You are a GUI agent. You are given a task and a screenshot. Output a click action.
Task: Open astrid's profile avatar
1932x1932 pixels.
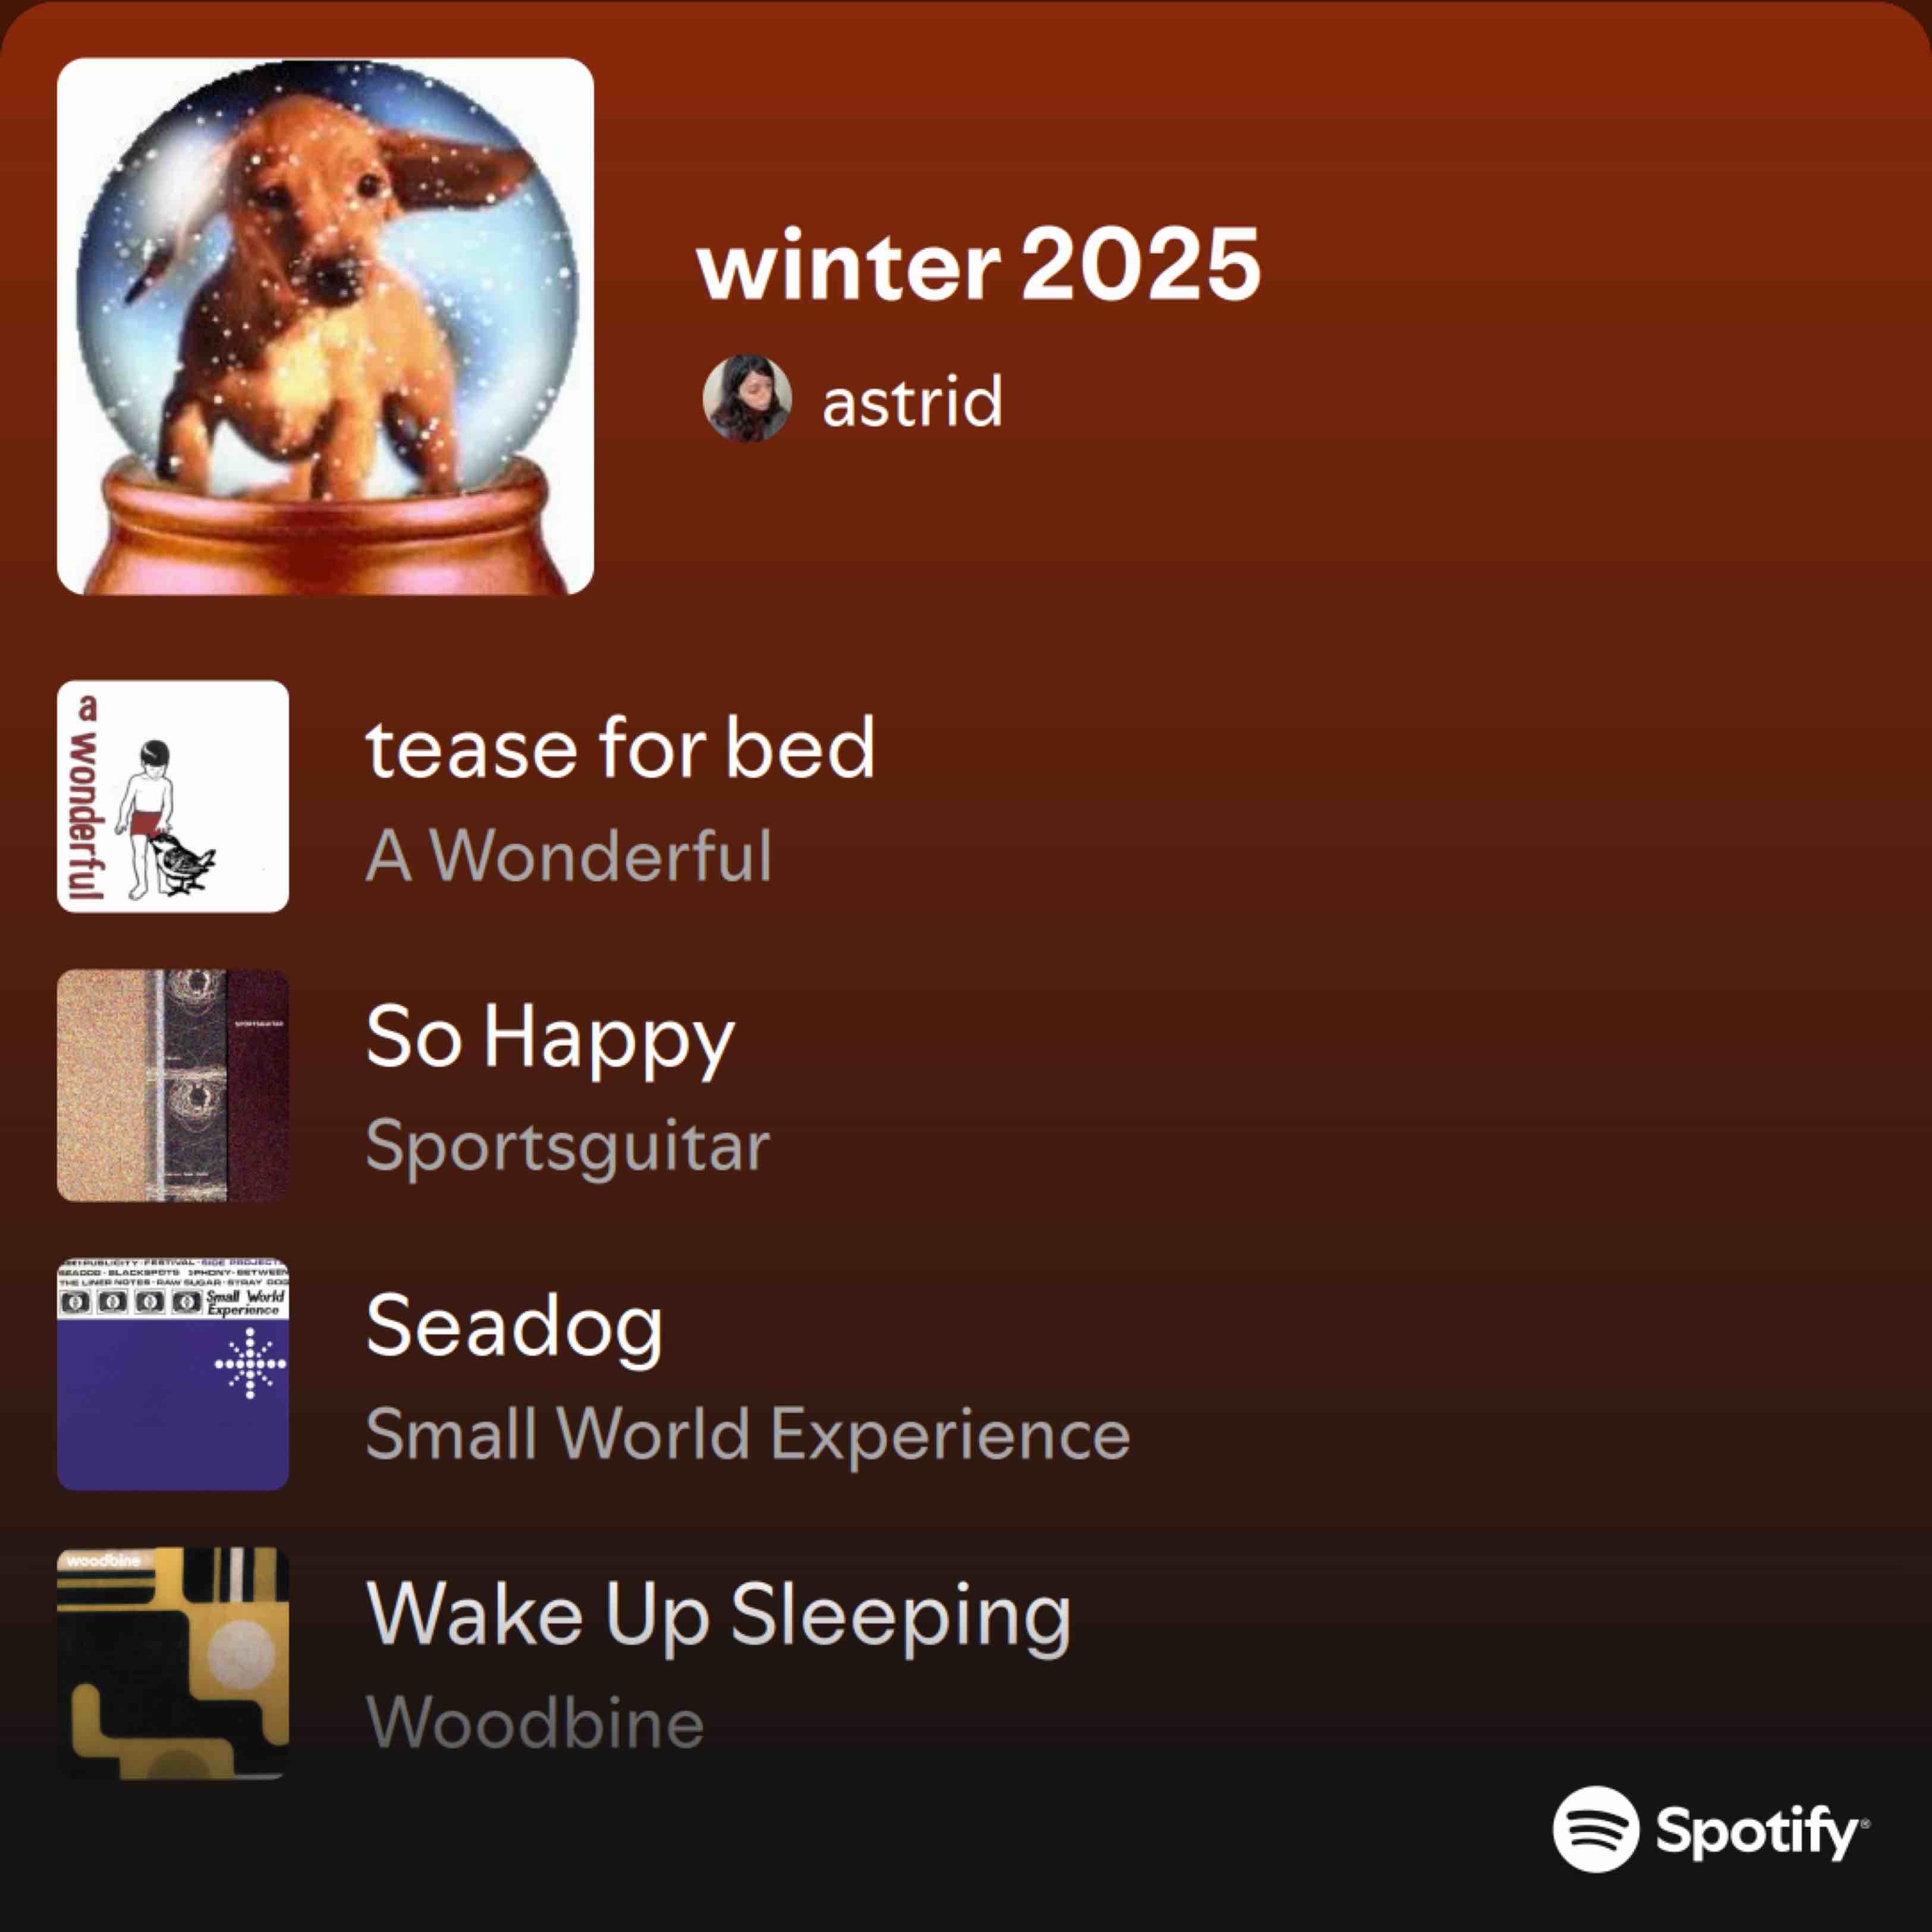747,398
